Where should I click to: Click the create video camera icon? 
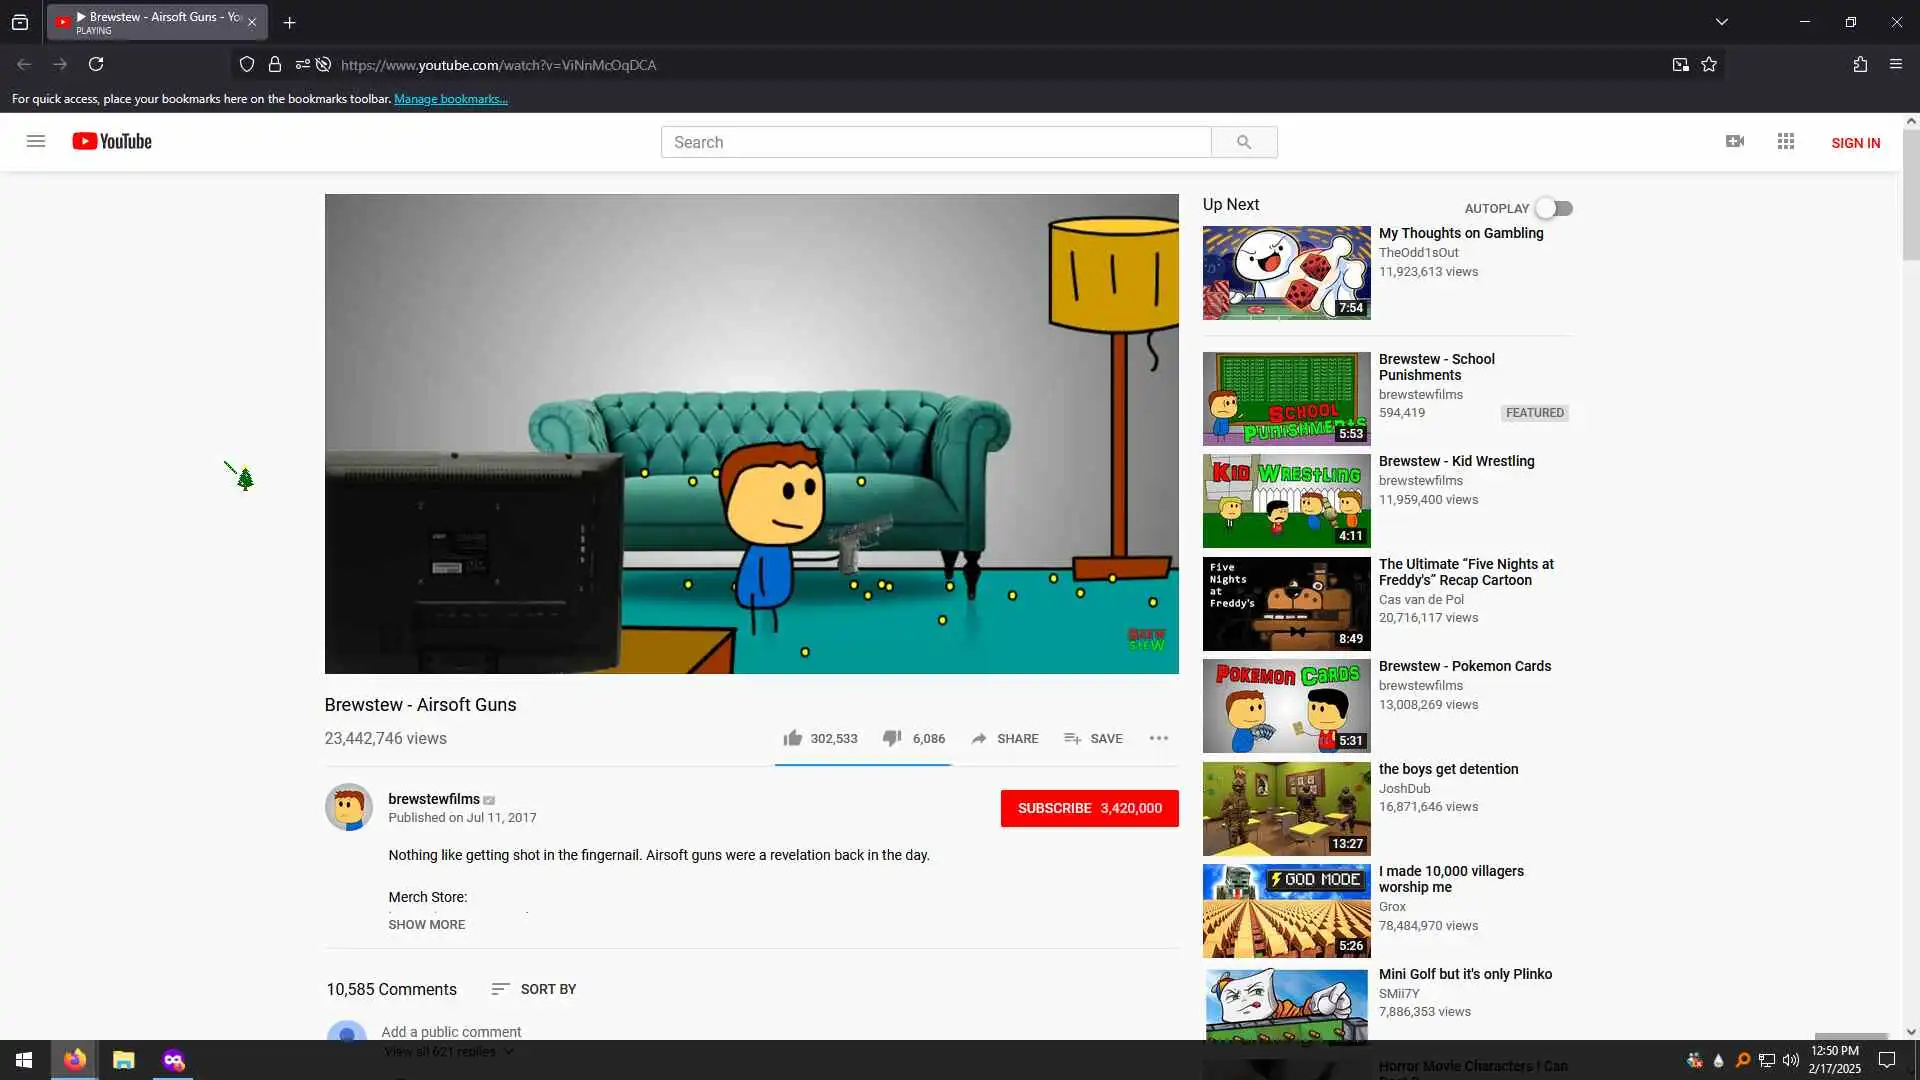click(1735, 142)
